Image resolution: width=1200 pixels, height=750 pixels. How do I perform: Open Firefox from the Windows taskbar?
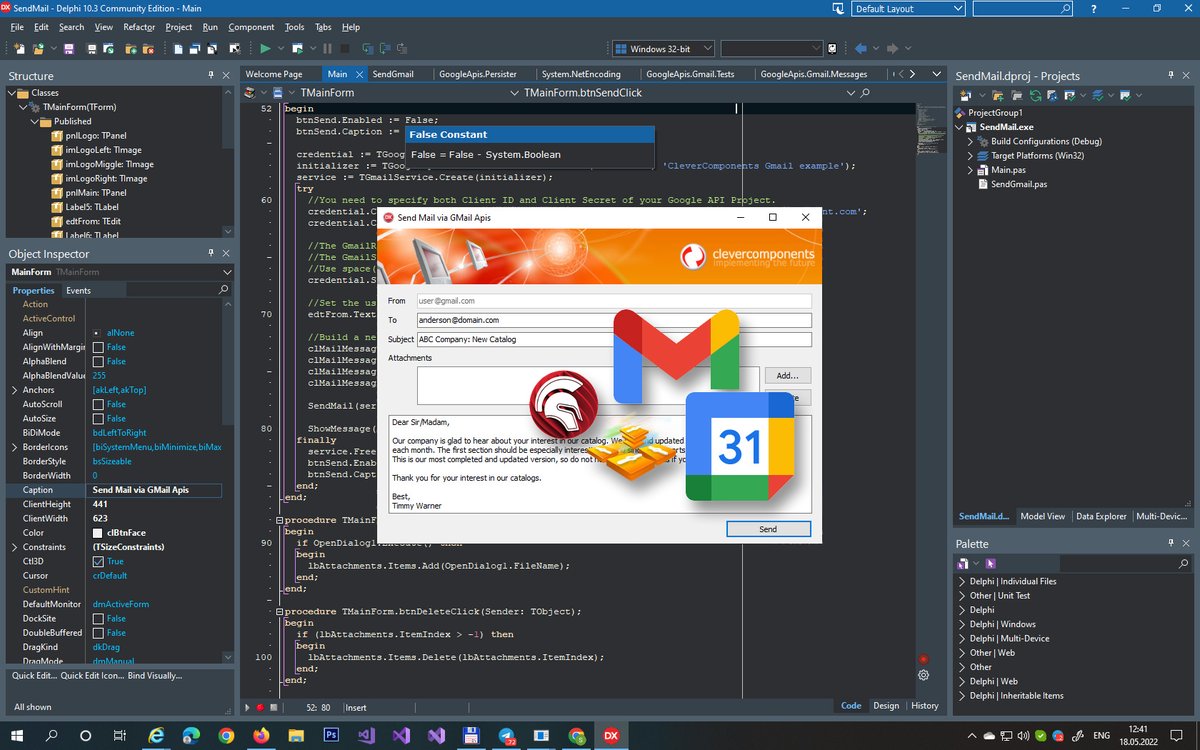[261, 735]
